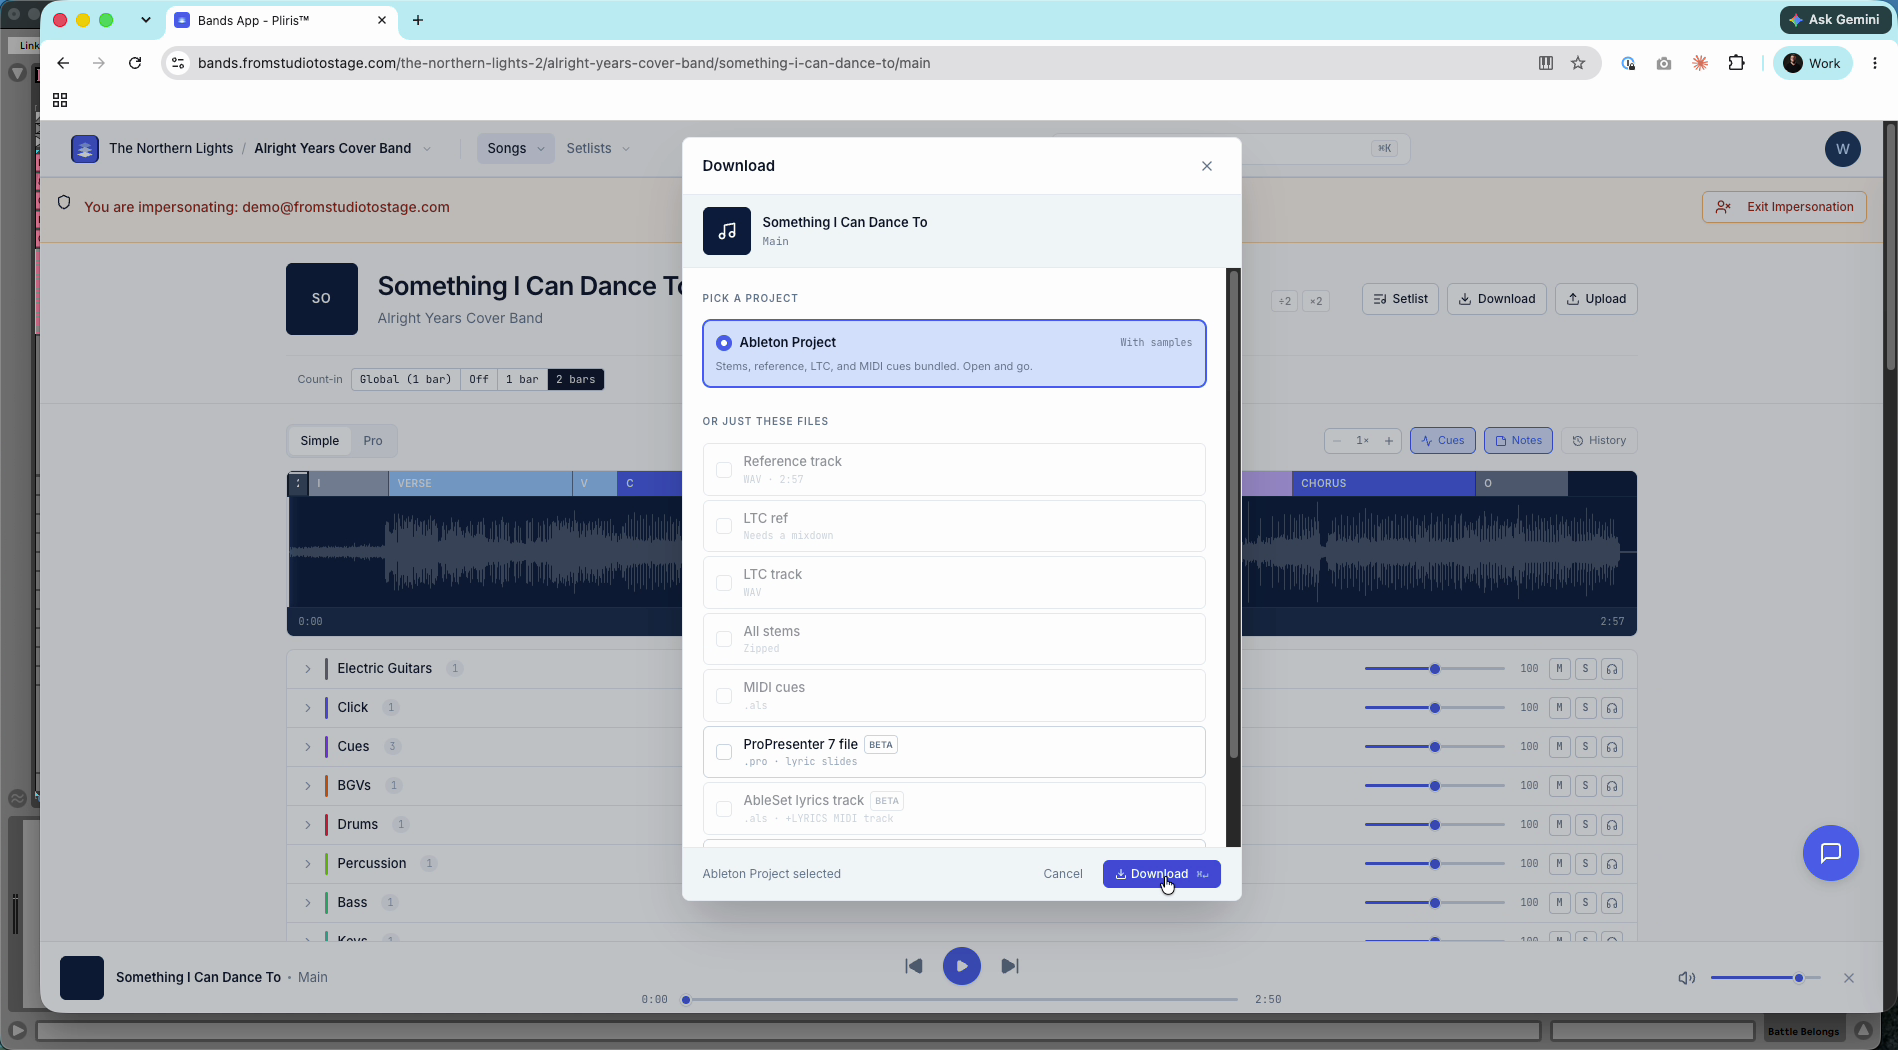Solo the Click track
Screen dimensions: 1898x1050
pyautogui.click(x=1585, y=708)
